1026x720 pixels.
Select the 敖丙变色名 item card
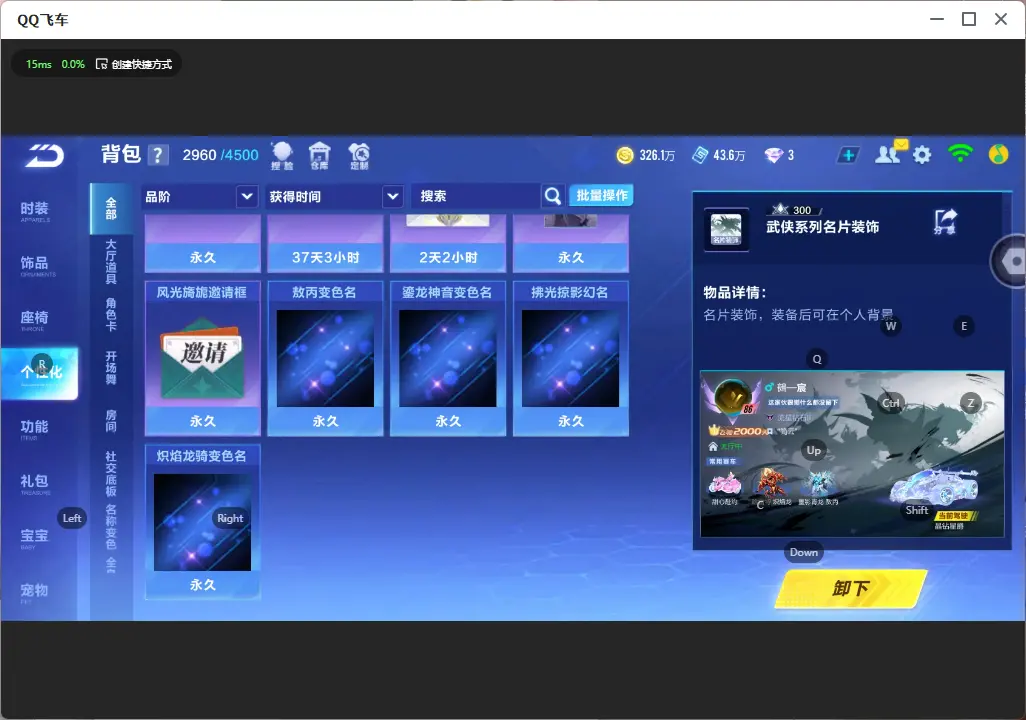[x=325, y=358]
